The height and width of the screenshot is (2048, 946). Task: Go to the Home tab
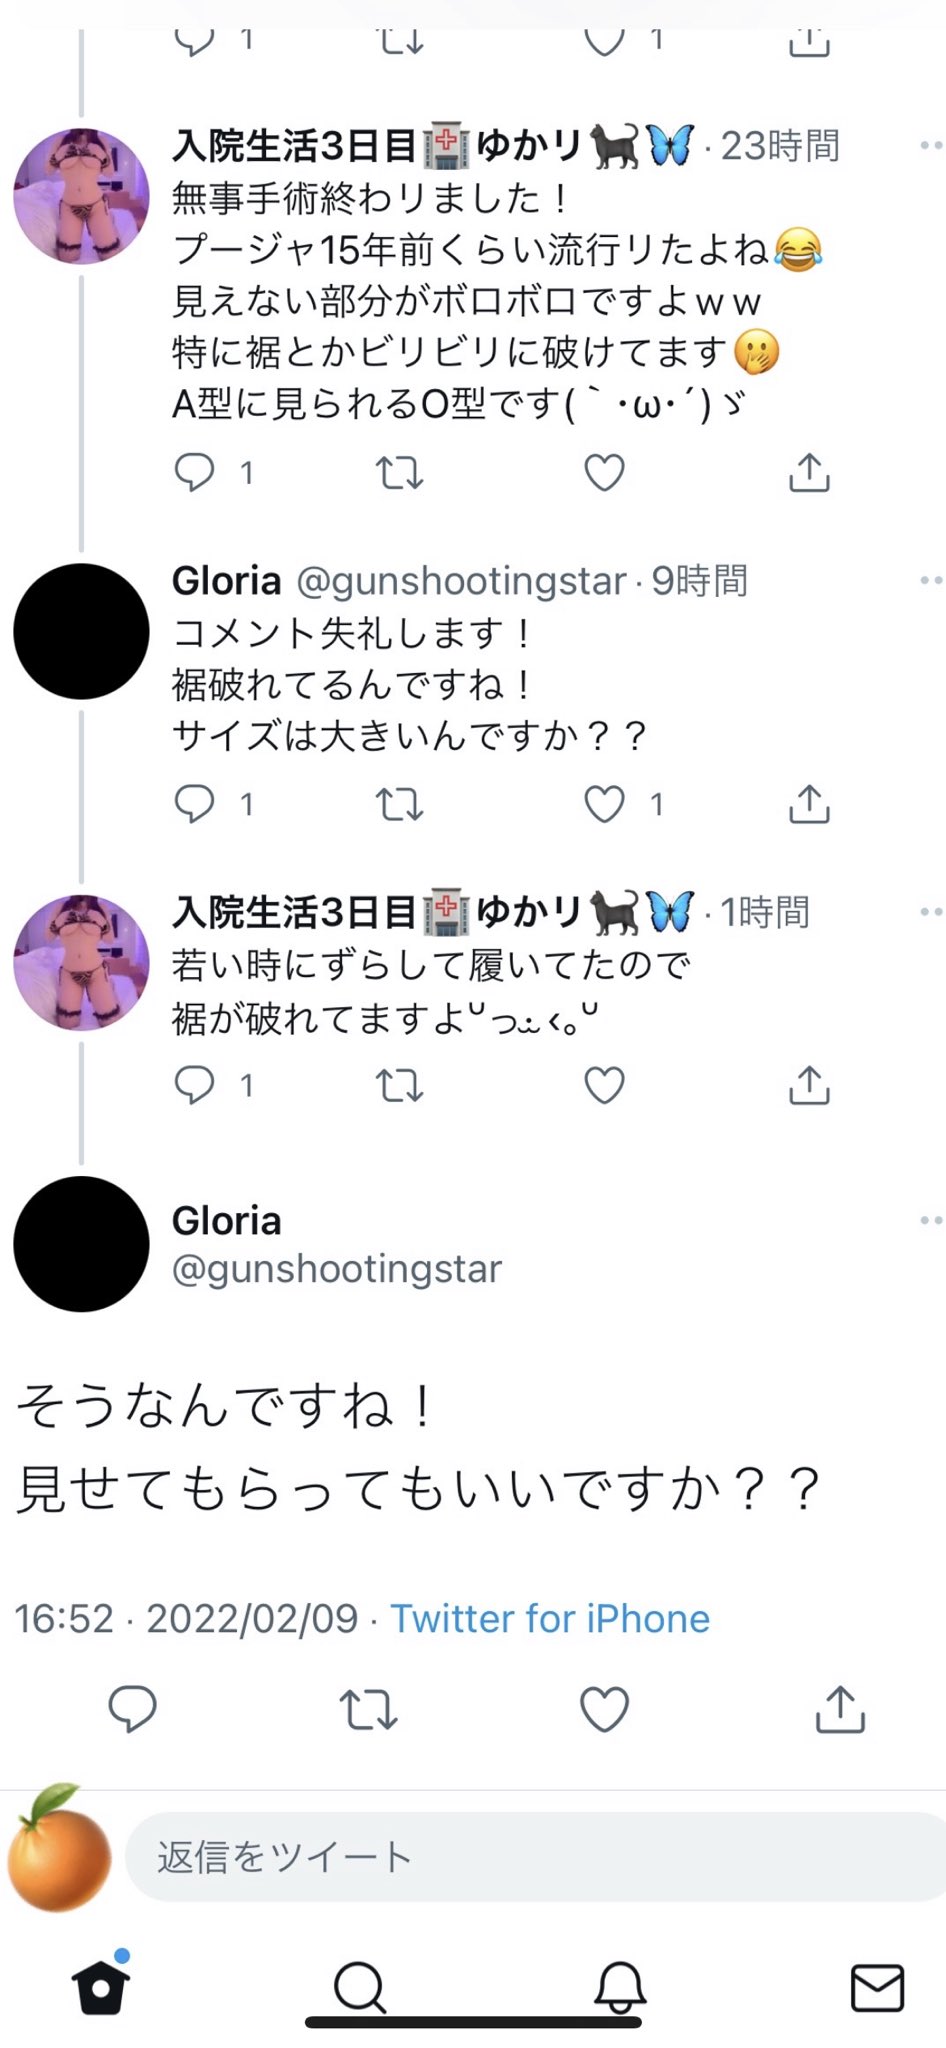coord(100,1988)
